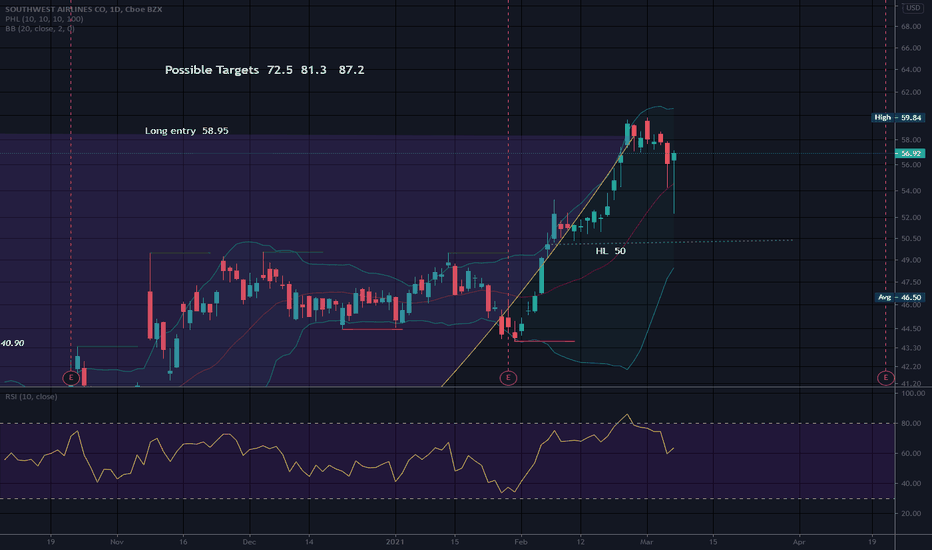The image size is (932, 550).
Task: Click the earnings 'E' marker after Apr 19
Action: click(886, 378)
